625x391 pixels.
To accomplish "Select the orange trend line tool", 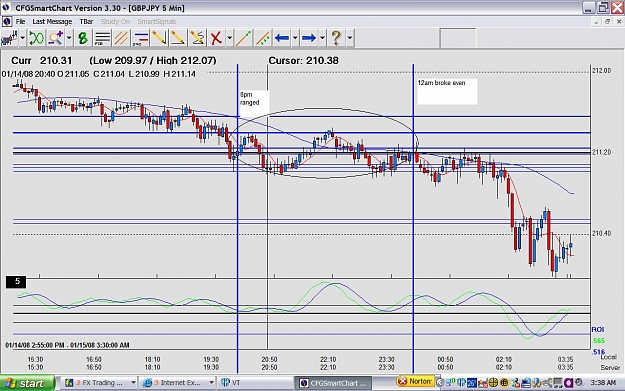I will coord(243,38).
